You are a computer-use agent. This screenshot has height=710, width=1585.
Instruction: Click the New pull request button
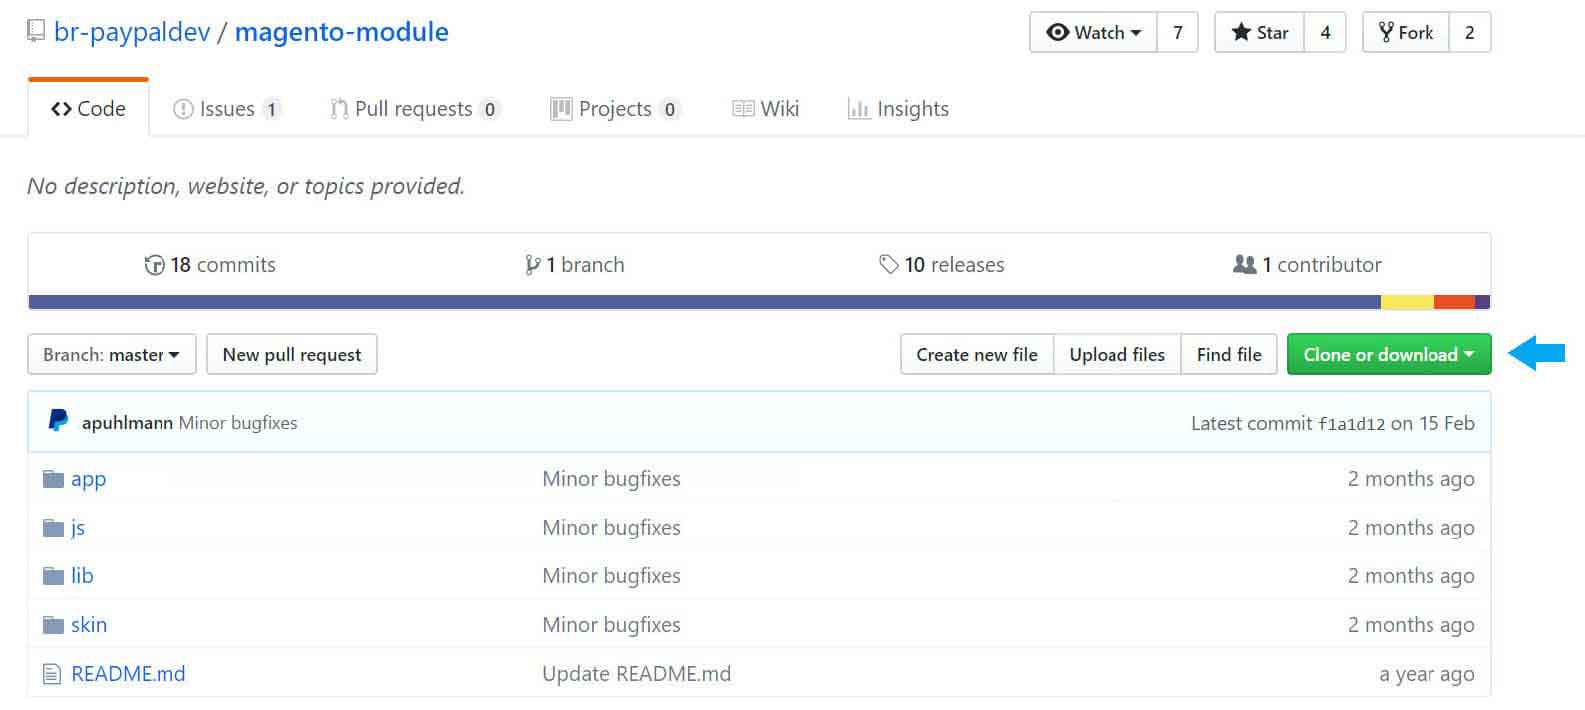(291, 354)
